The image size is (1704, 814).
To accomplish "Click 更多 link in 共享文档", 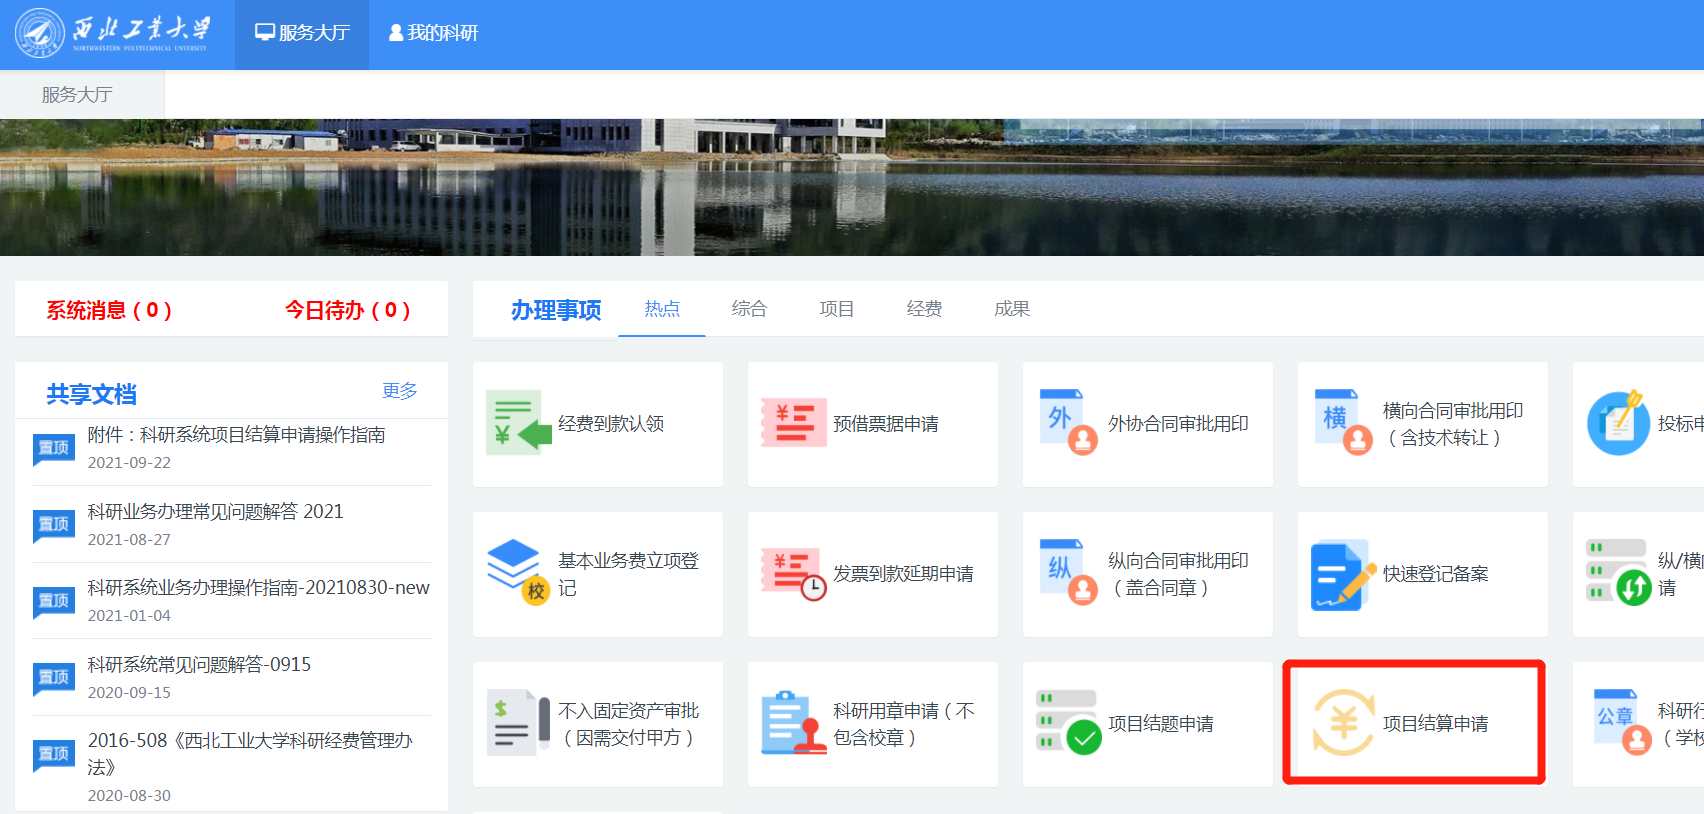I will pos(399,391).
